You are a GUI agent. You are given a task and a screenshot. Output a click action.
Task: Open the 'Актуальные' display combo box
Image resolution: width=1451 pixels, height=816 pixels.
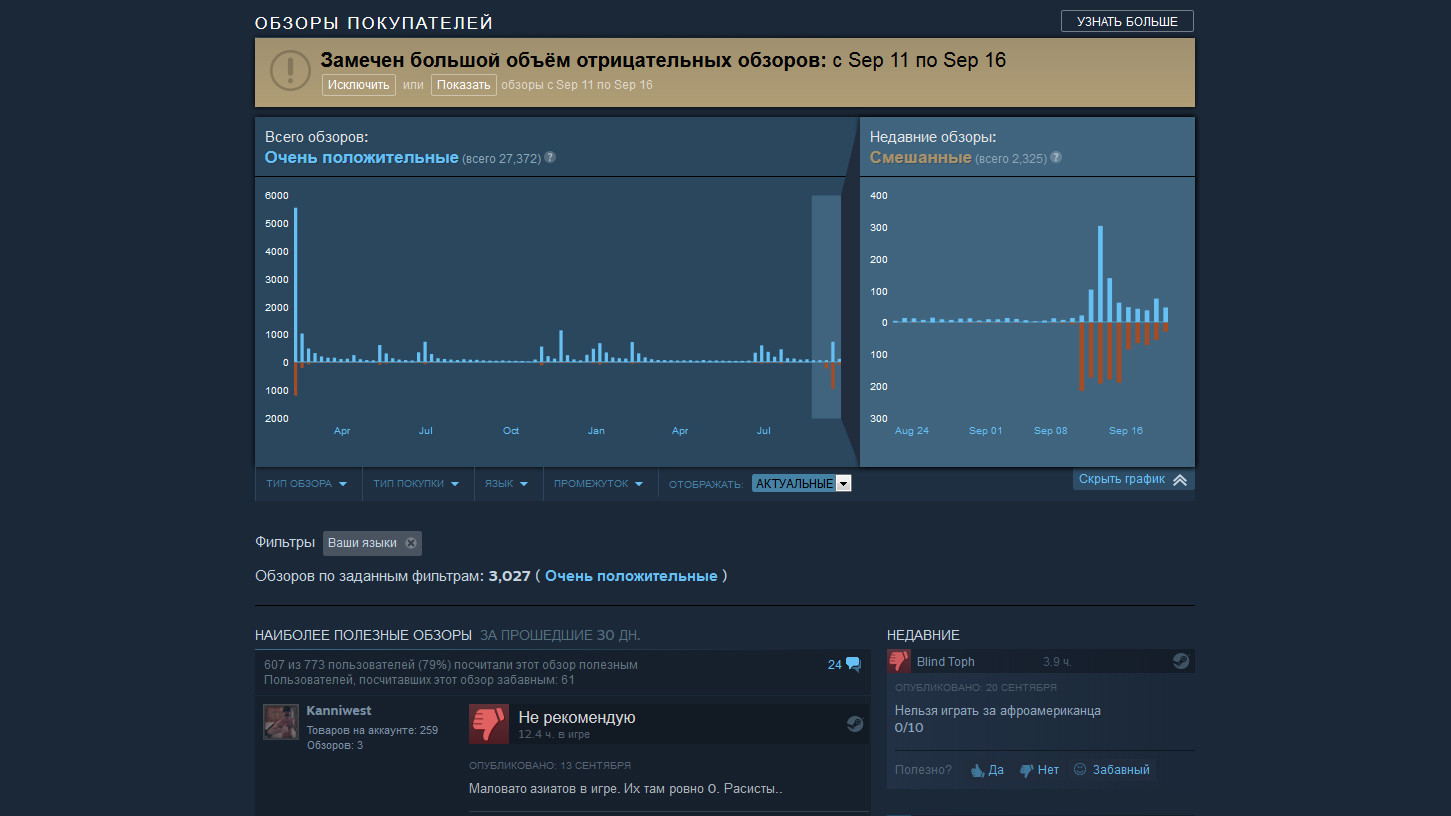[801, 483]
